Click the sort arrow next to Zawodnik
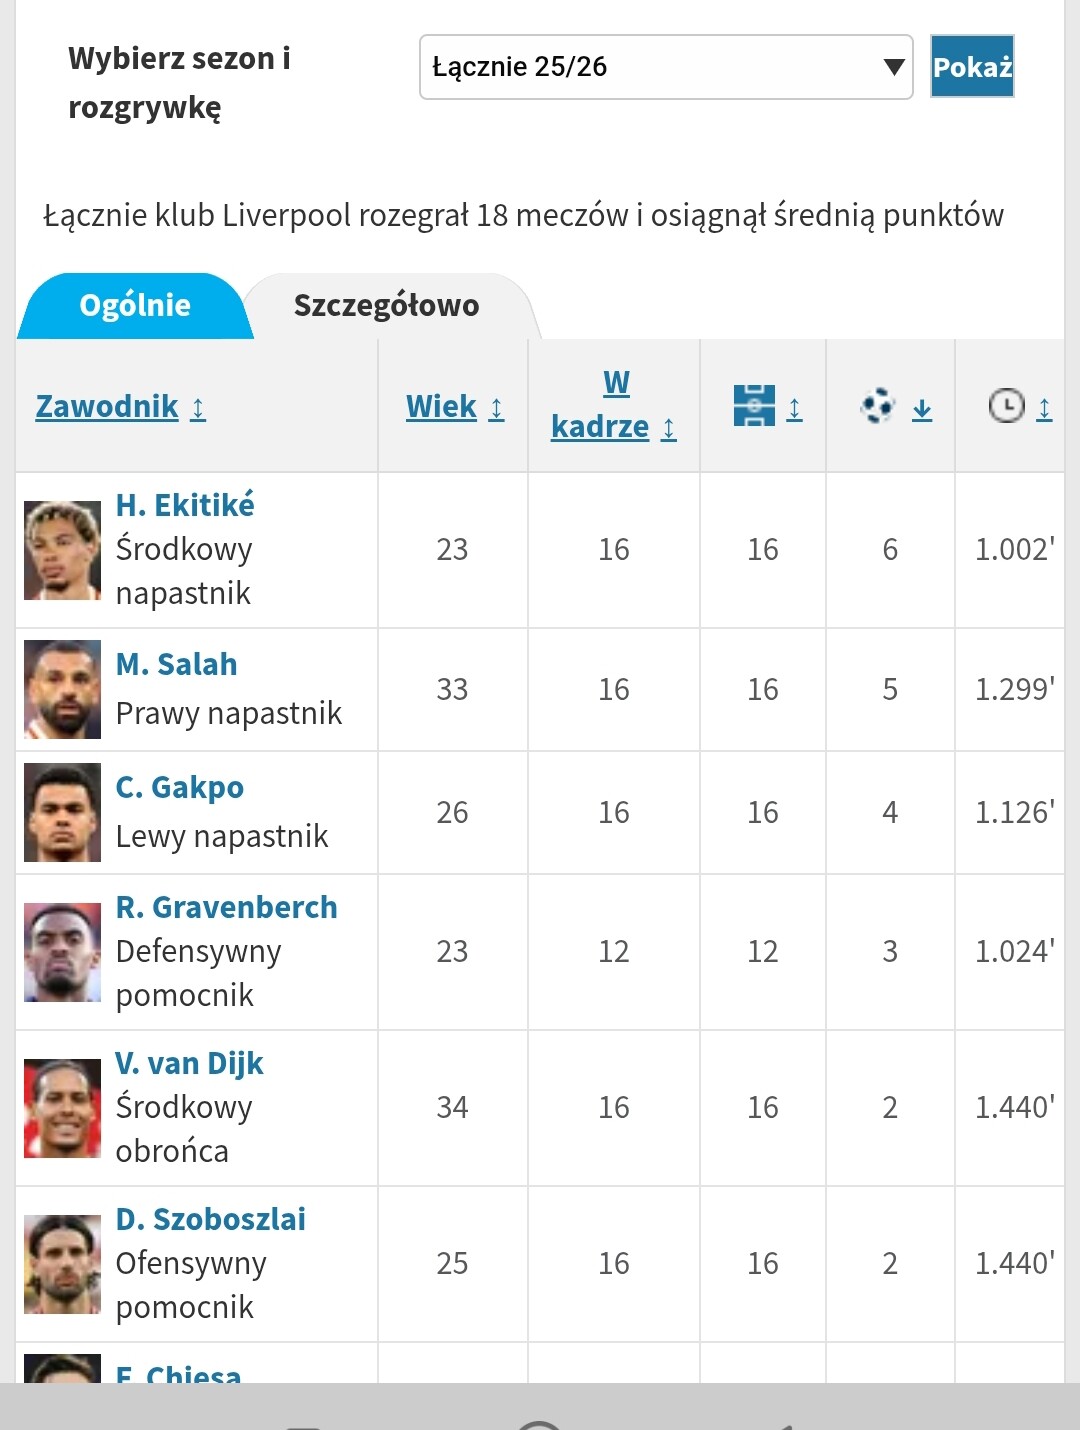The height and width of the screenshot is (1430, 1080). click(x=198, y=408)
